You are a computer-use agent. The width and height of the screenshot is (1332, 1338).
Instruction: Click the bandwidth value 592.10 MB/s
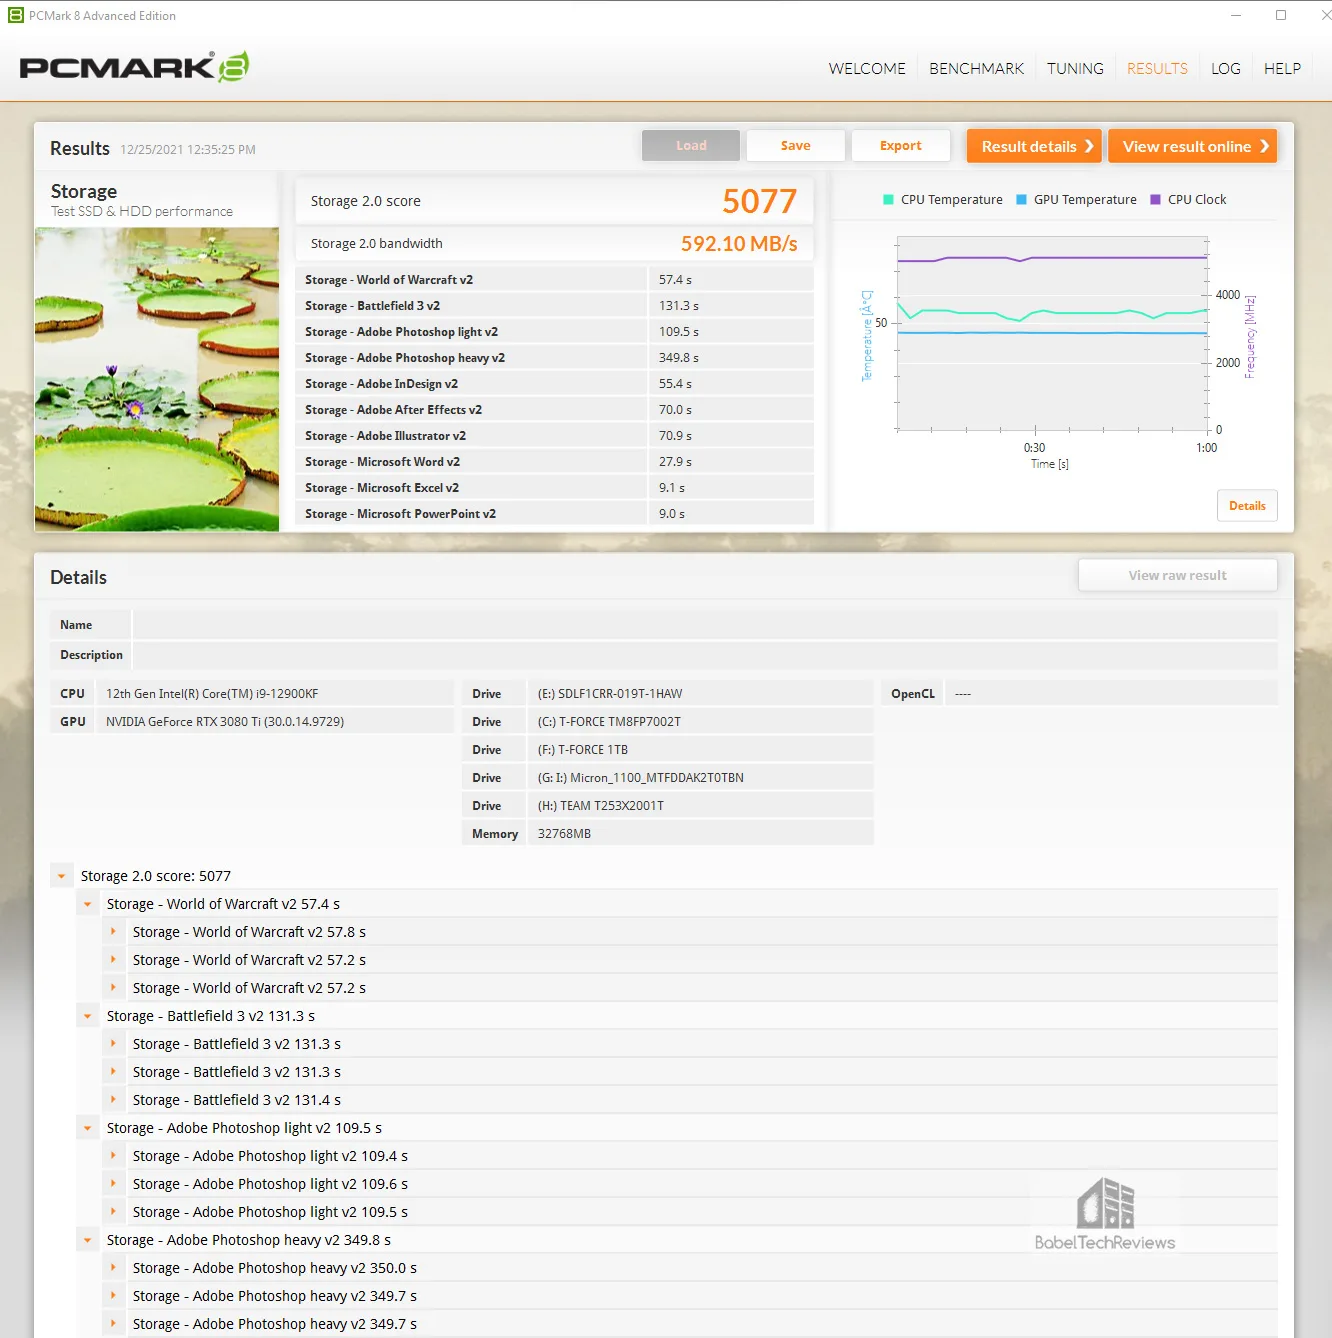[739, 243]
